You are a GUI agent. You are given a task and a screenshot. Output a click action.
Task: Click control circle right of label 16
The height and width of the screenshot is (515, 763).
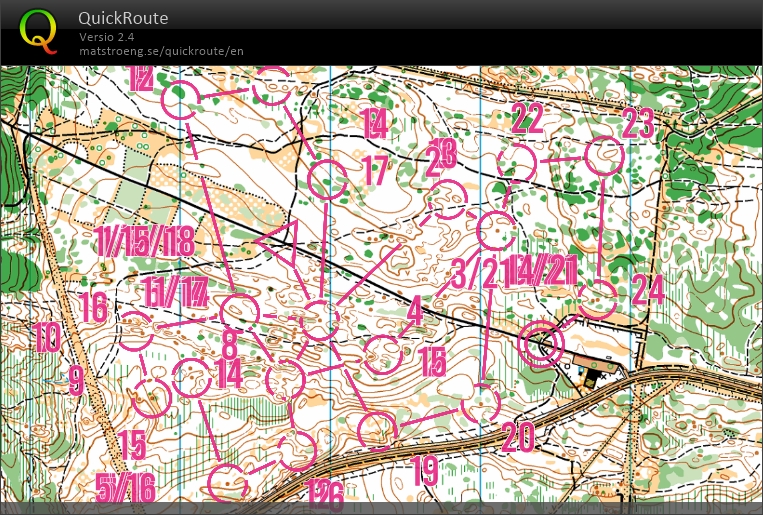(x=136, y=331)
